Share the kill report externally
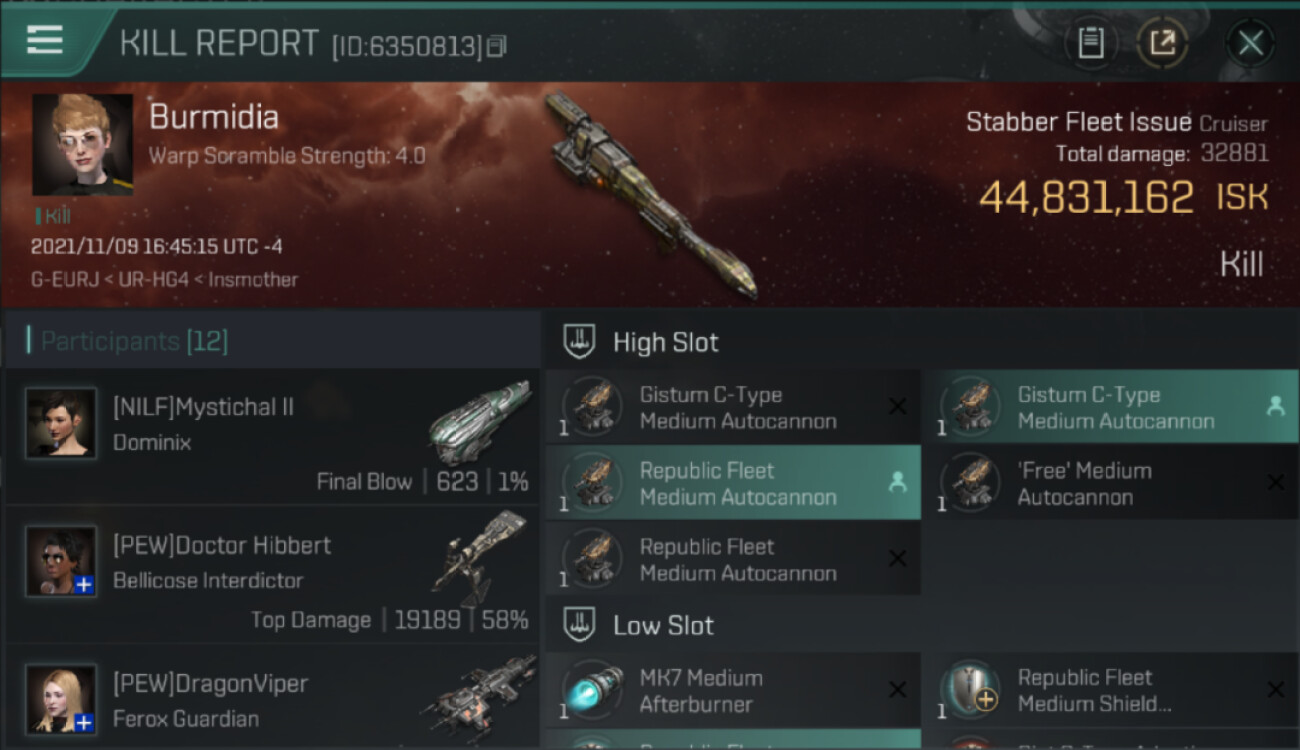This screenshot has height=750, width=1300. (x=1162, y=43)
